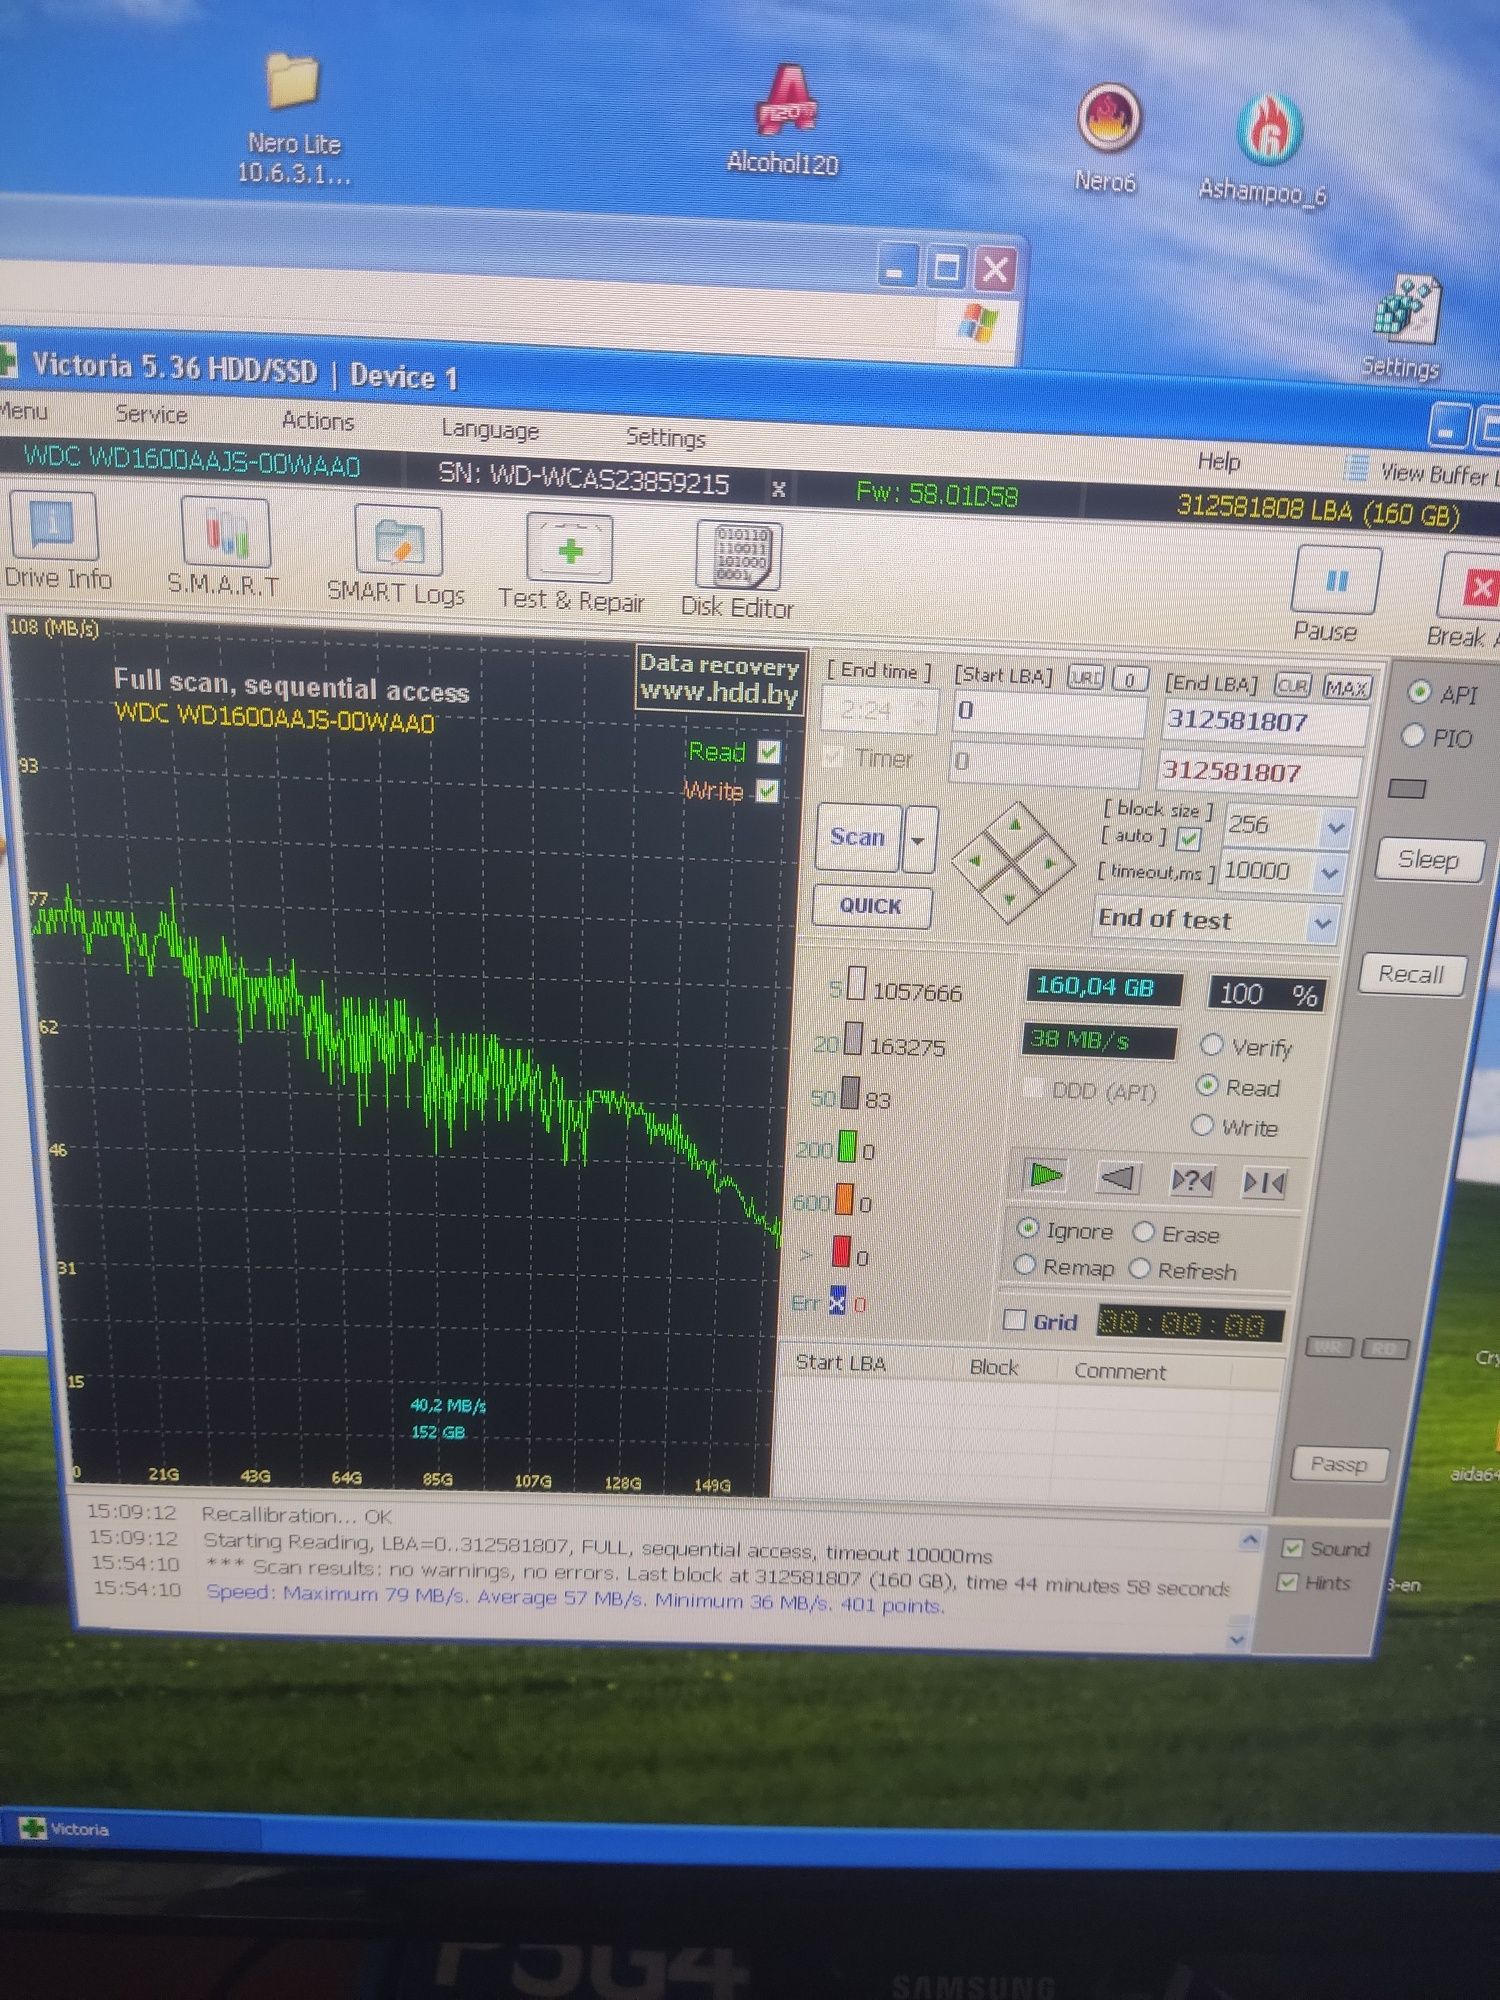1500x2000 pixels.
Task: Choose the Ignore error action
Action: [x=1027, y=1227]
